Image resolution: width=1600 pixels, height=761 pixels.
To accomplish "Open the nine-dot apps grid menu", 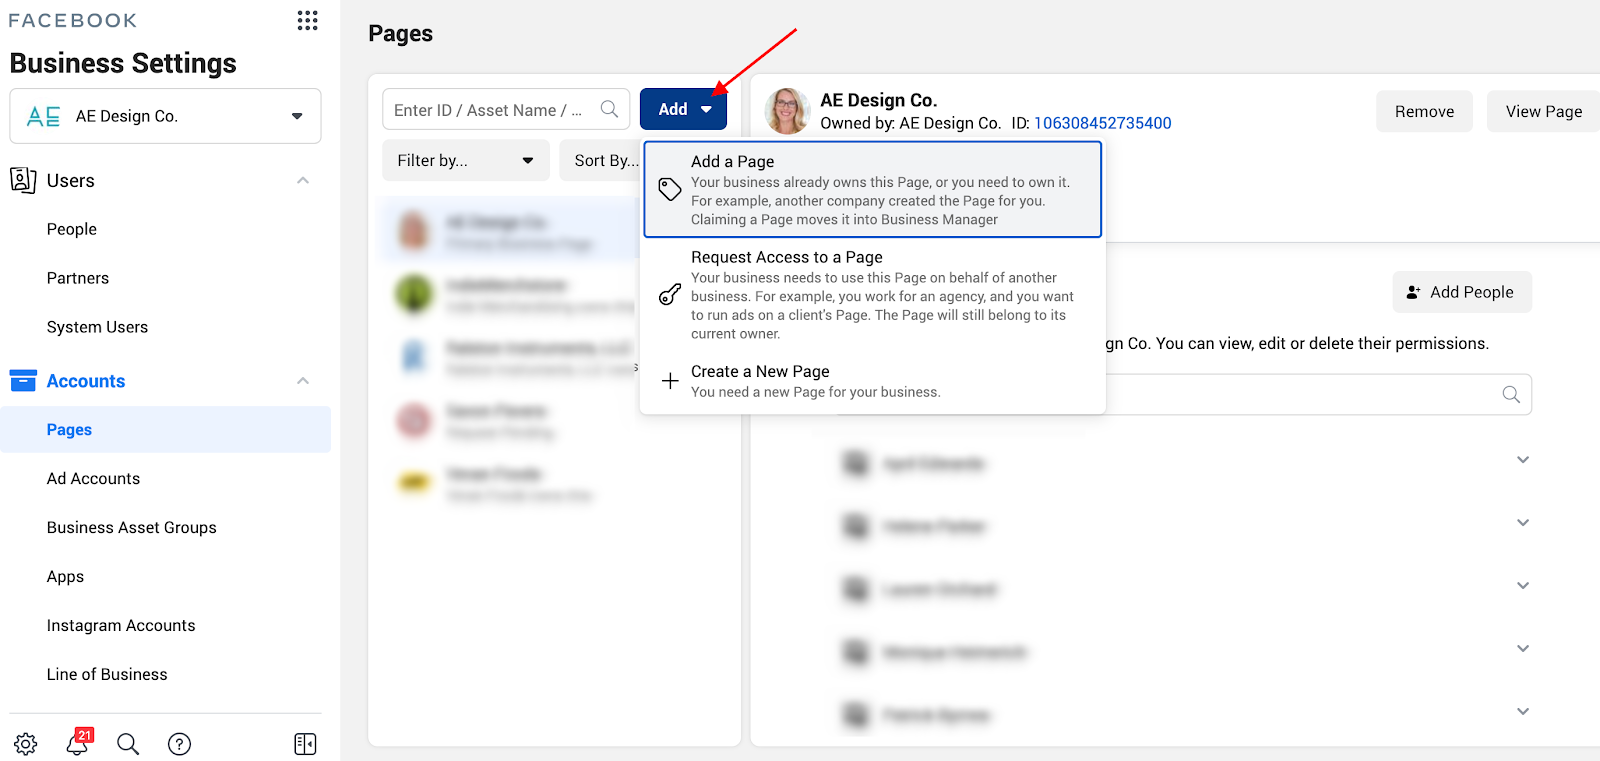I will (x=307, y=21).
